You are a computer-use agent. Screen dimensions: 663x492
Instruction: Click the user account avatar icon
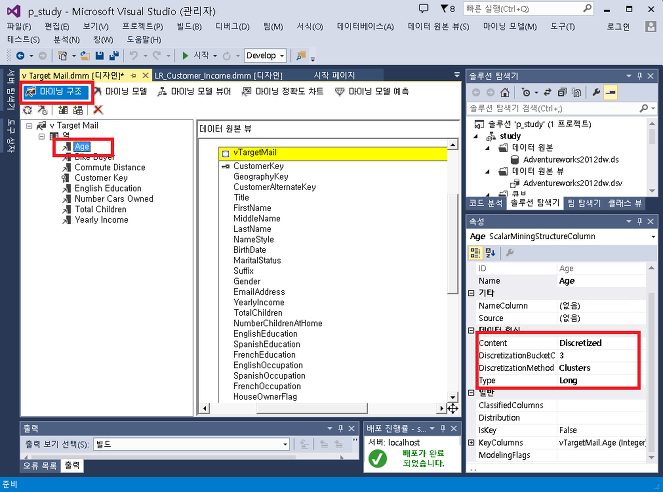[650, 26]
